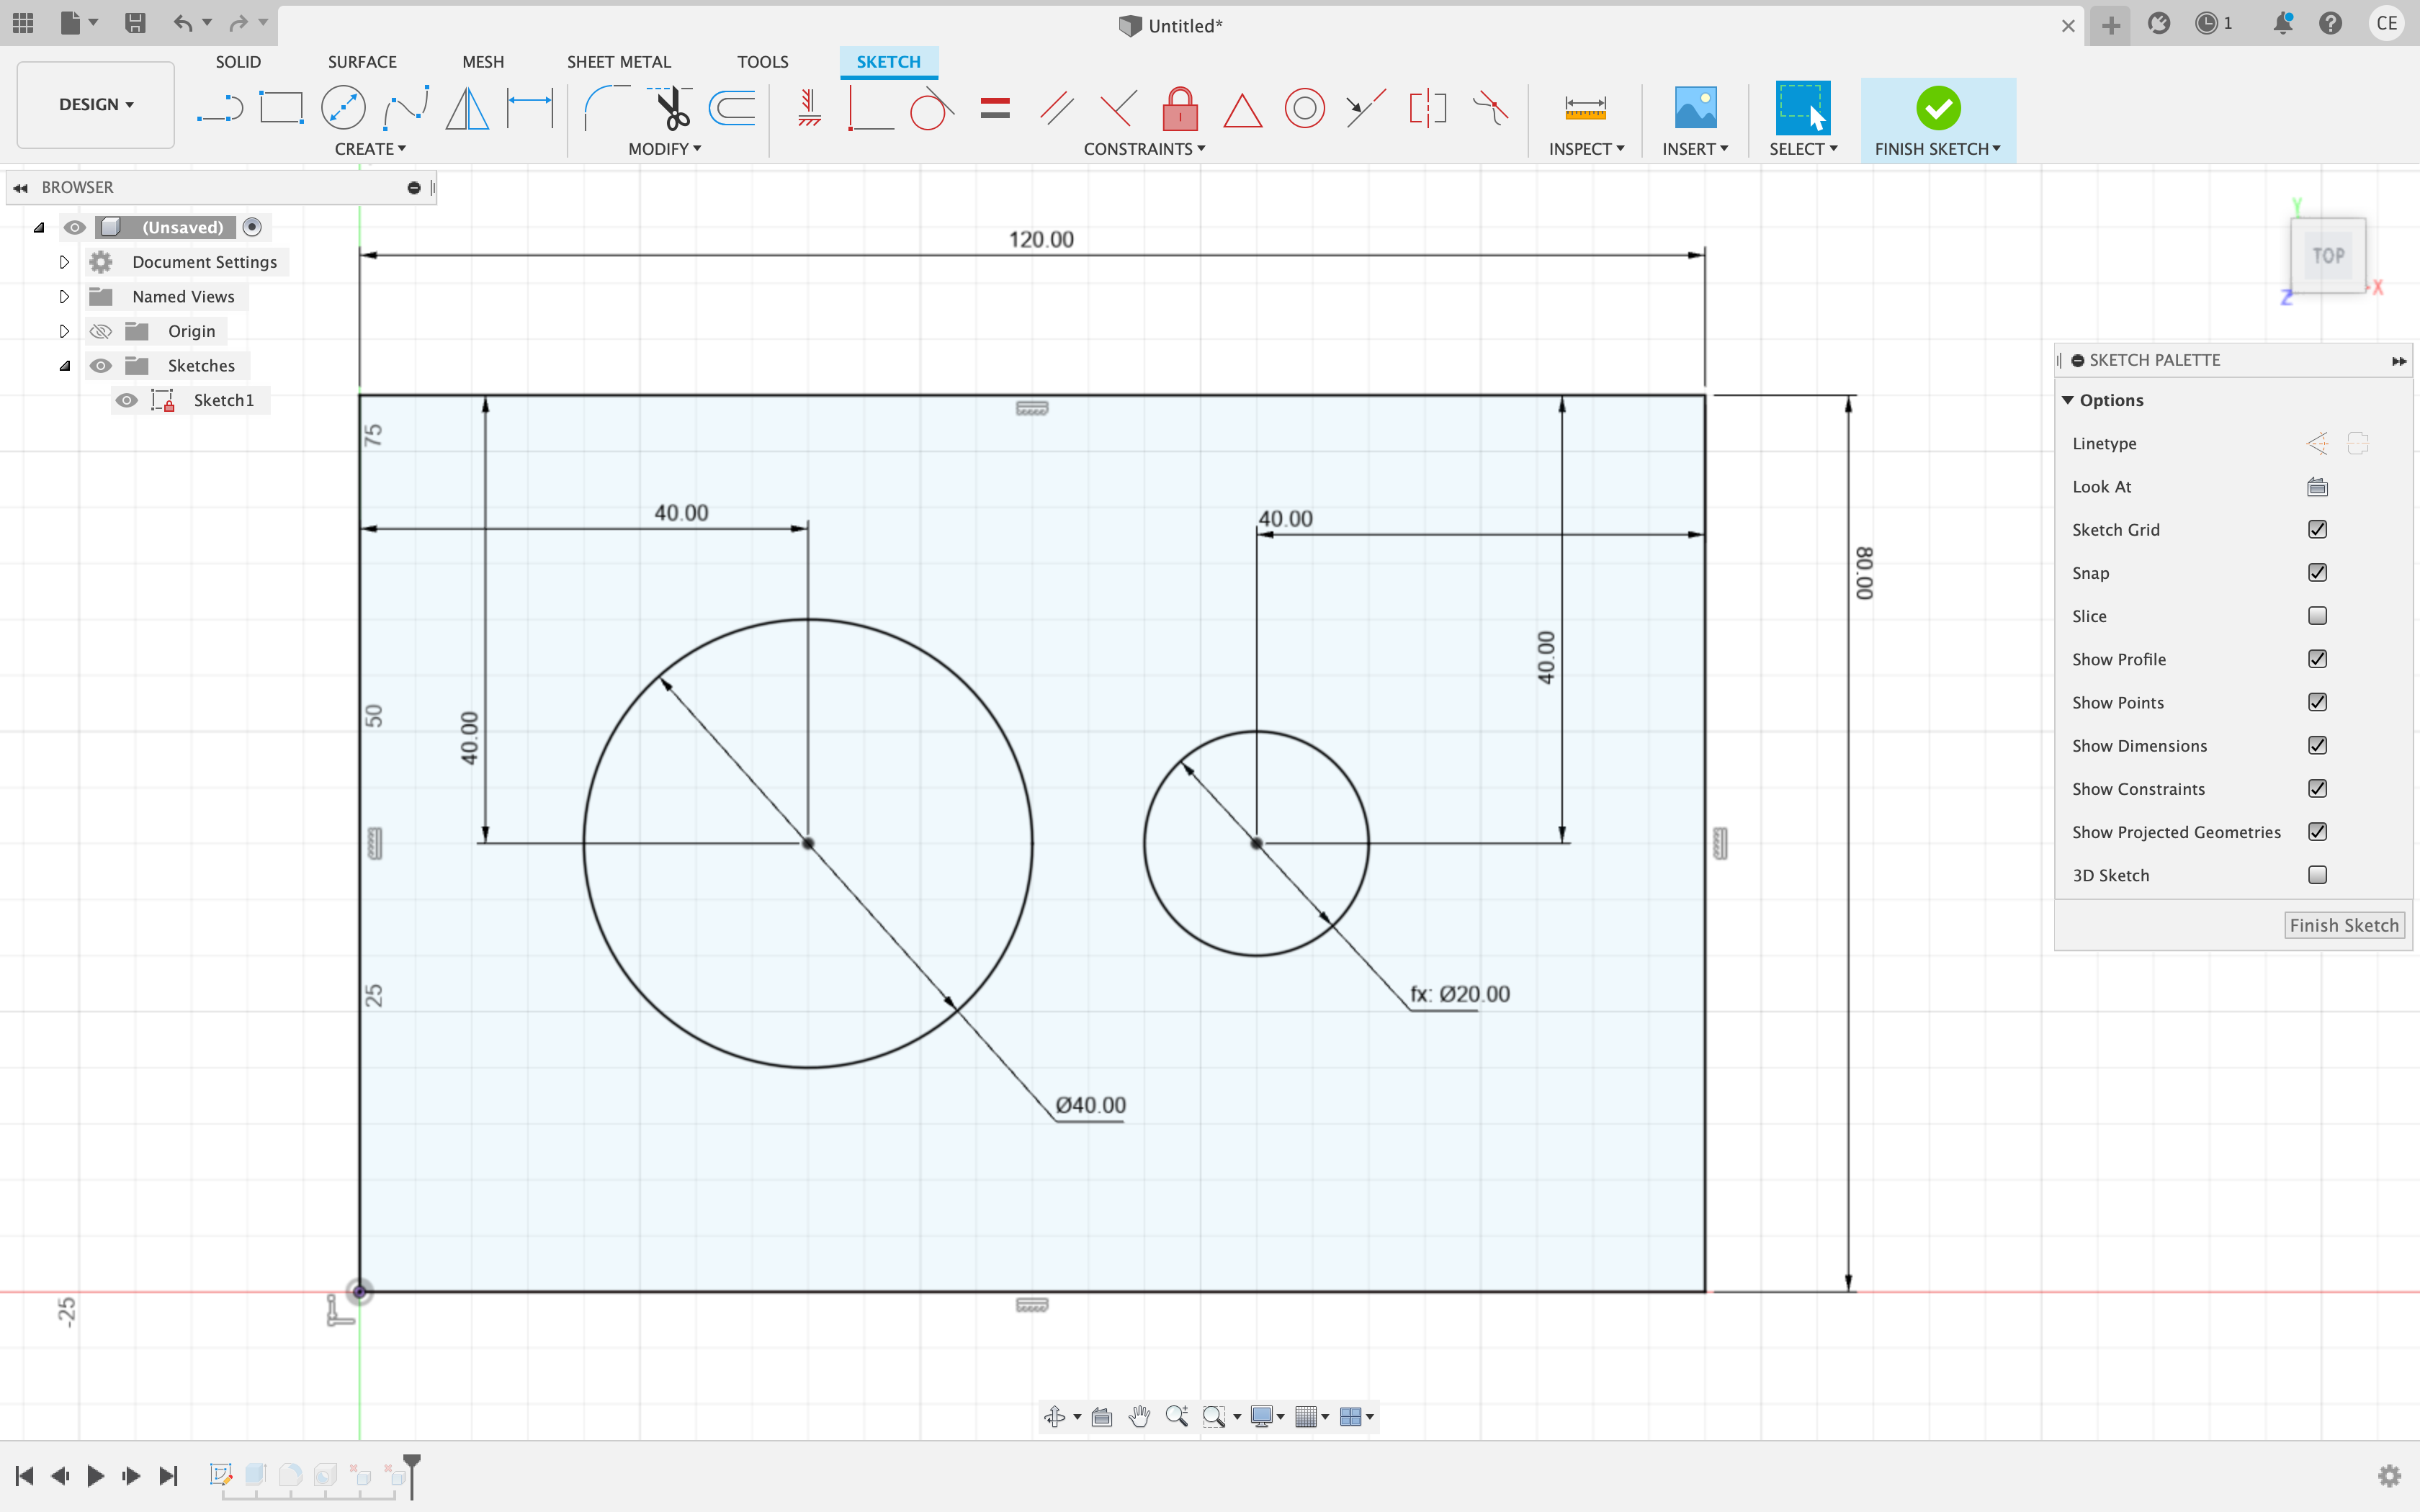
Task: Choose the Fillet tool in Modify
Action: [x=605, y=108]
